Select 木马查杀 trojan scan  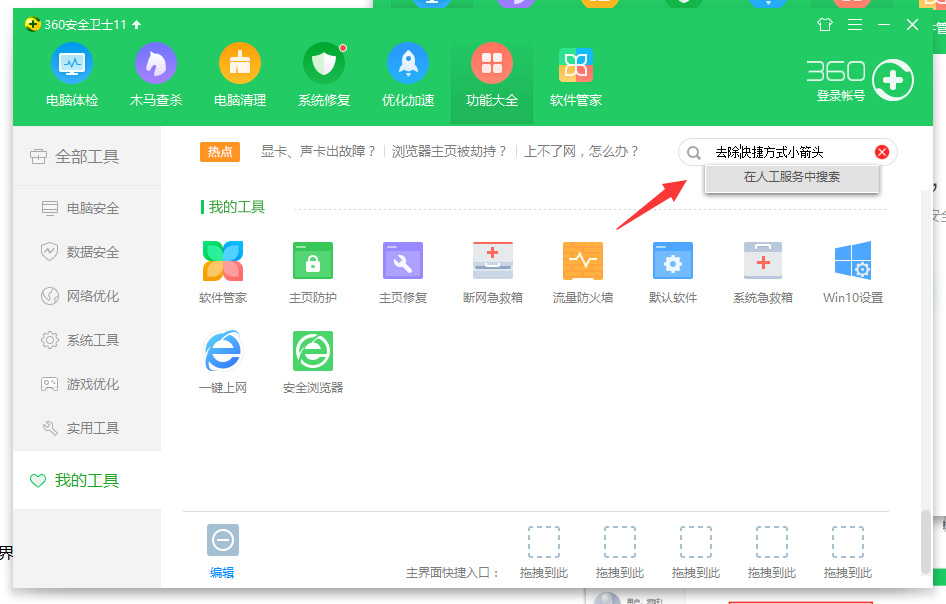155,72
